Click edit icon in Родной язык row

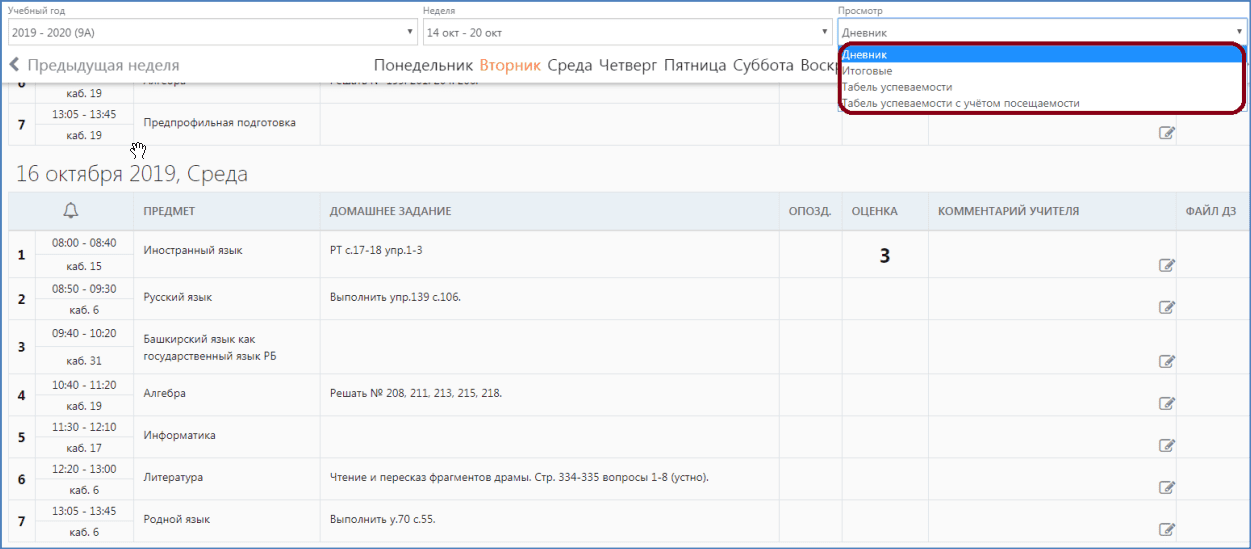(1166, 529)
